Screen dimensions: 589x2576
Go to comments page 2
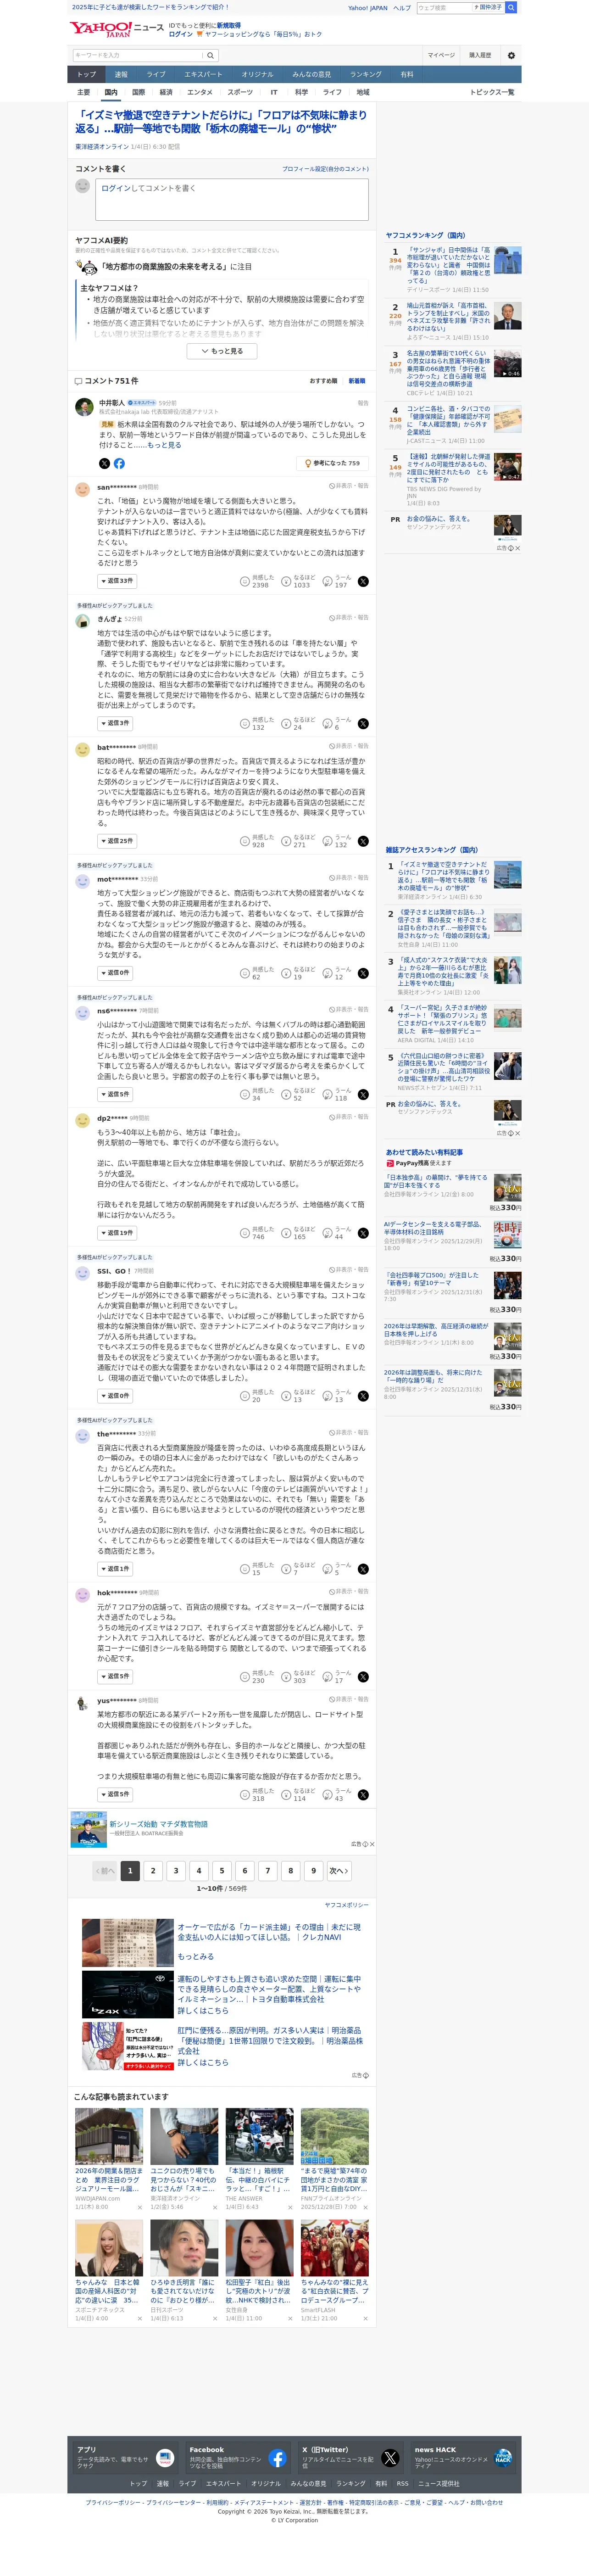[x=153, y=1871]
